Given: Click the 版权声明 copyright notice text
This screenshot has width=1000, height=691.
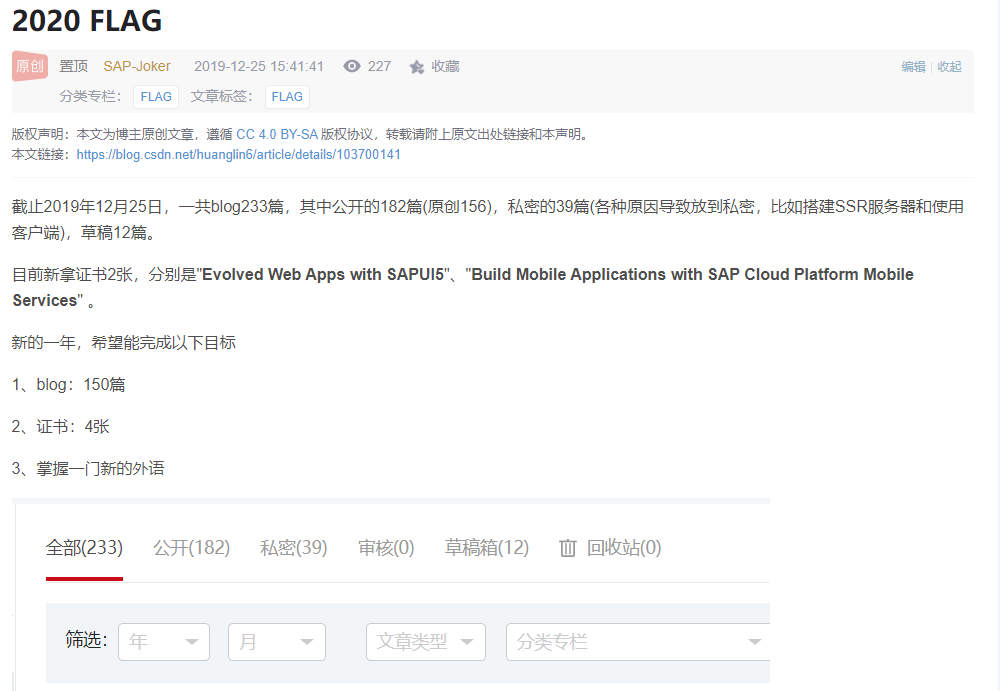Looking at the screenshot, I should coord(301,134).
